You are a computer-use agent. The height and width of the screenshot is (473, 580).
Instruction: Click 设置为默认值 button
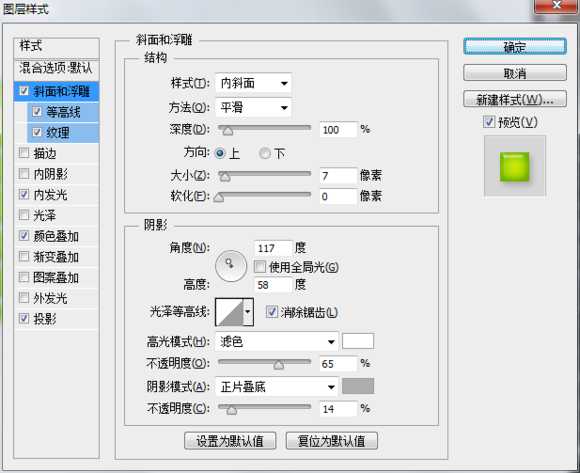230,441
